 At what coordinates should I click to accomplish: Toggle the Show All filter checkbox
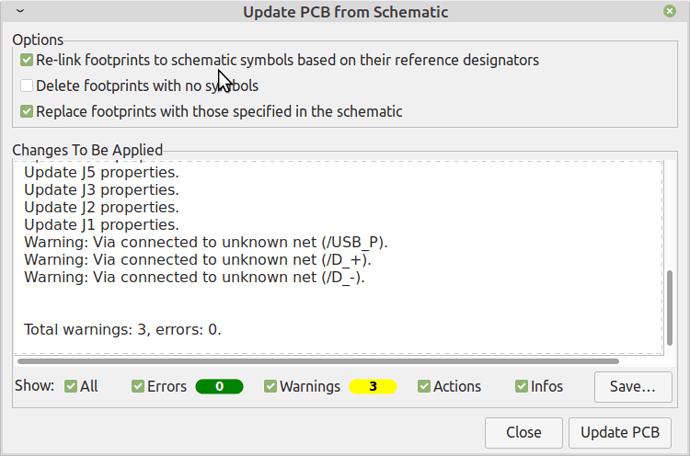coord(70,386)
